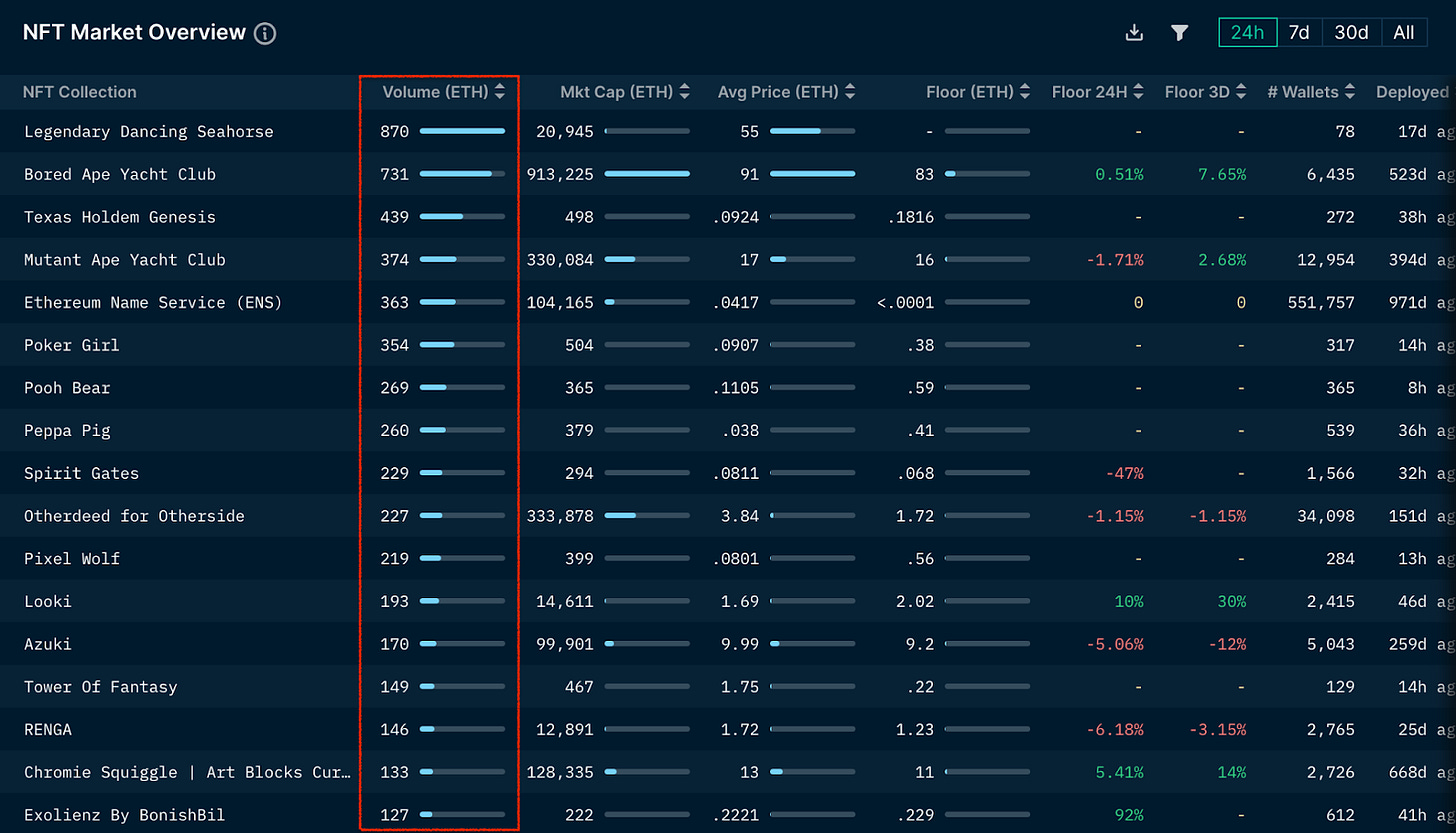
Task: Click market cap value 913,225
Action: [x=561, y=174]
